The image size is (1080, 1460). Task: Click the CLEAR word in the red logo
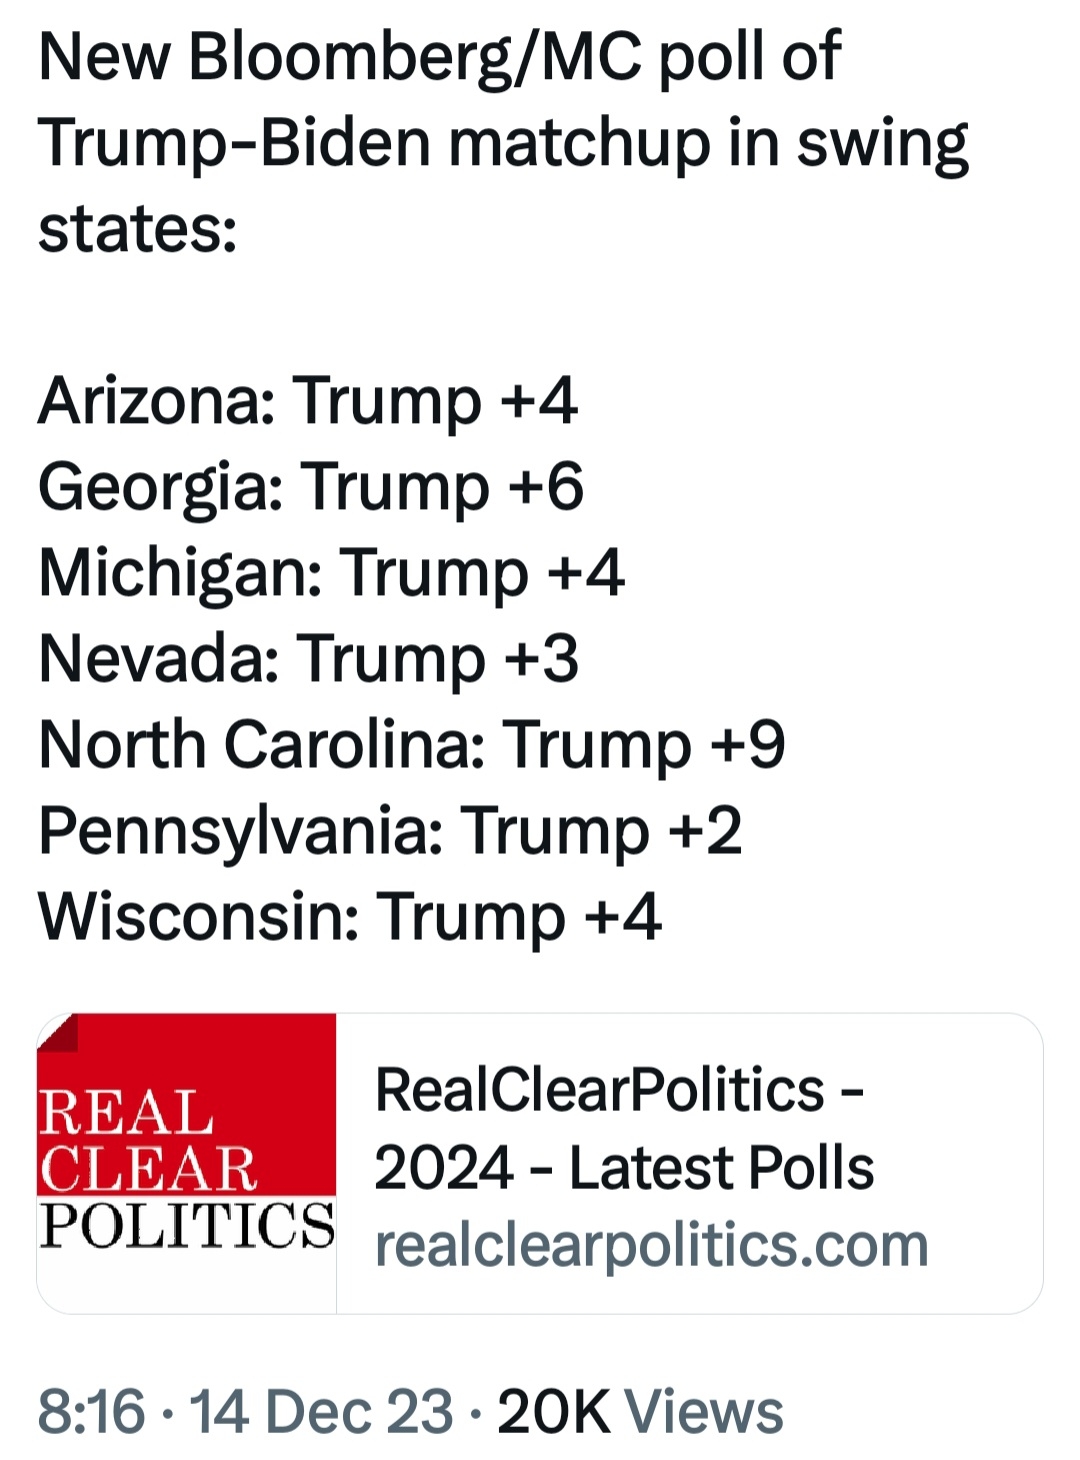coord(148,1168)
